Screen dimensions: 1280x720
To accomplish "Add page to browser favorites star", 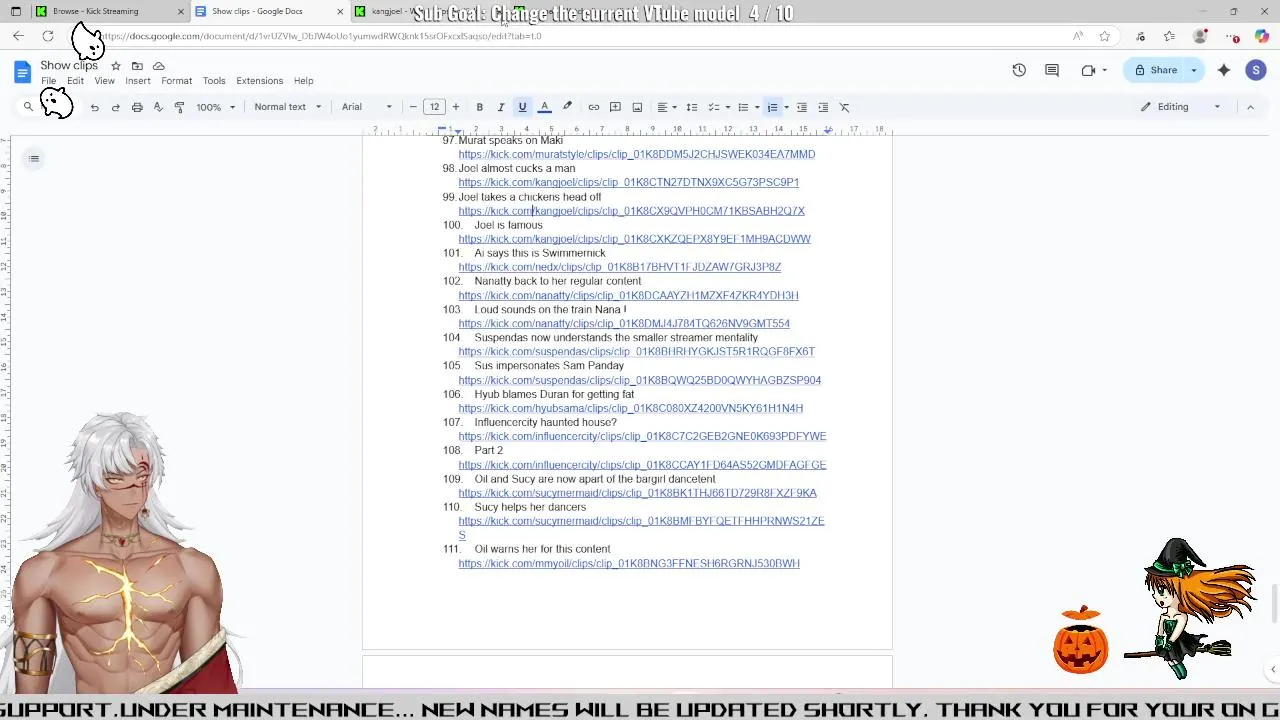I will tap(1104, 36).
